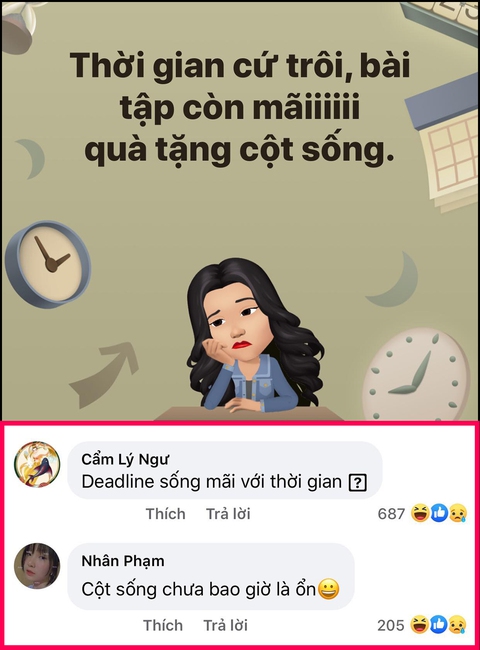Open the Cẩm Lý Ngư profile name link

pyautogui.click(x=125, y=459)
